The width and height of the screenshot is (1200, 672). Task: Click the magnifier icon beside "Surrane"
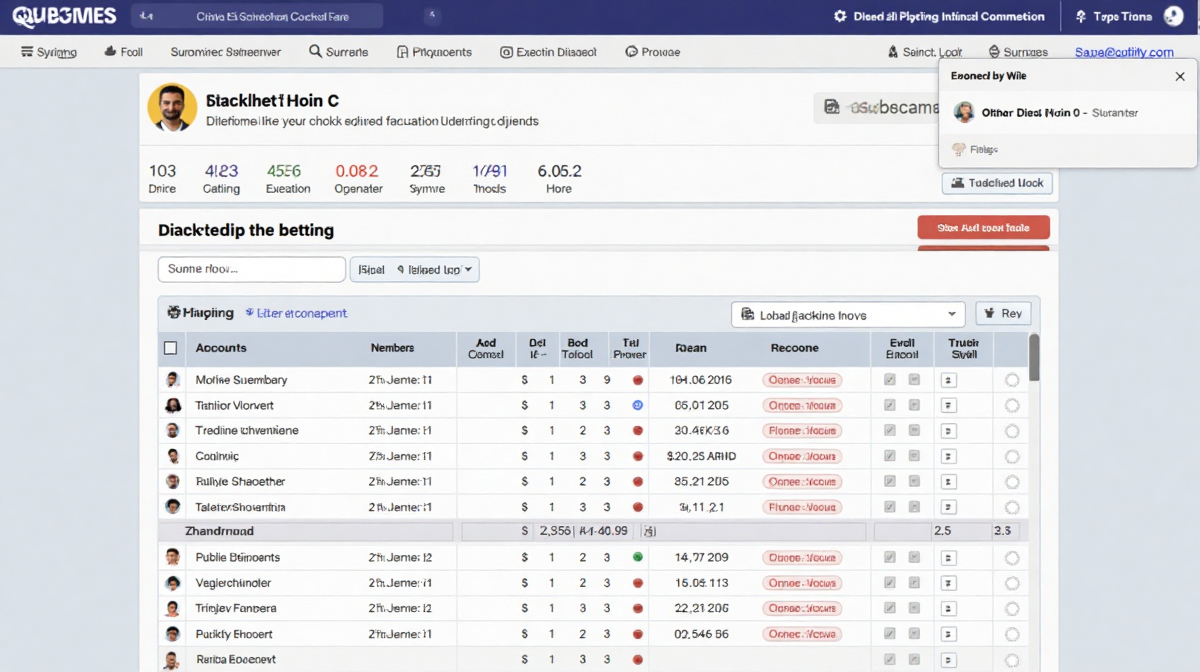(315, 52)
